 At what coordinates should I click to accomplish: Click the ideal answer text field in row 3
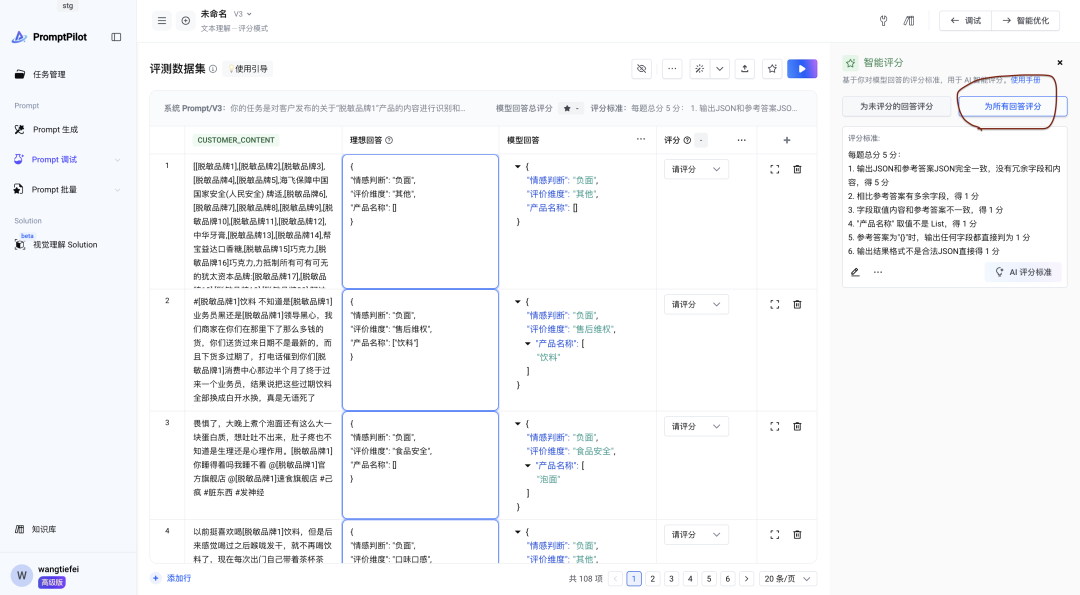click(420, 465)
